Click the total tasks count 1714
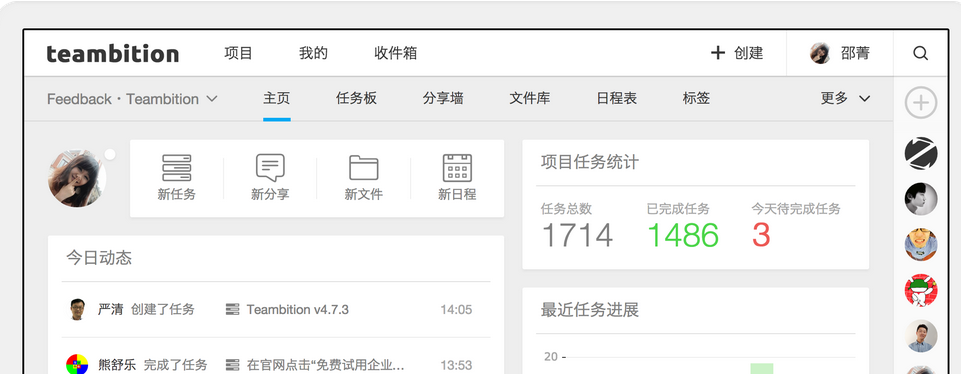Screen dimensions: 961x374 (x=577, y=235)
